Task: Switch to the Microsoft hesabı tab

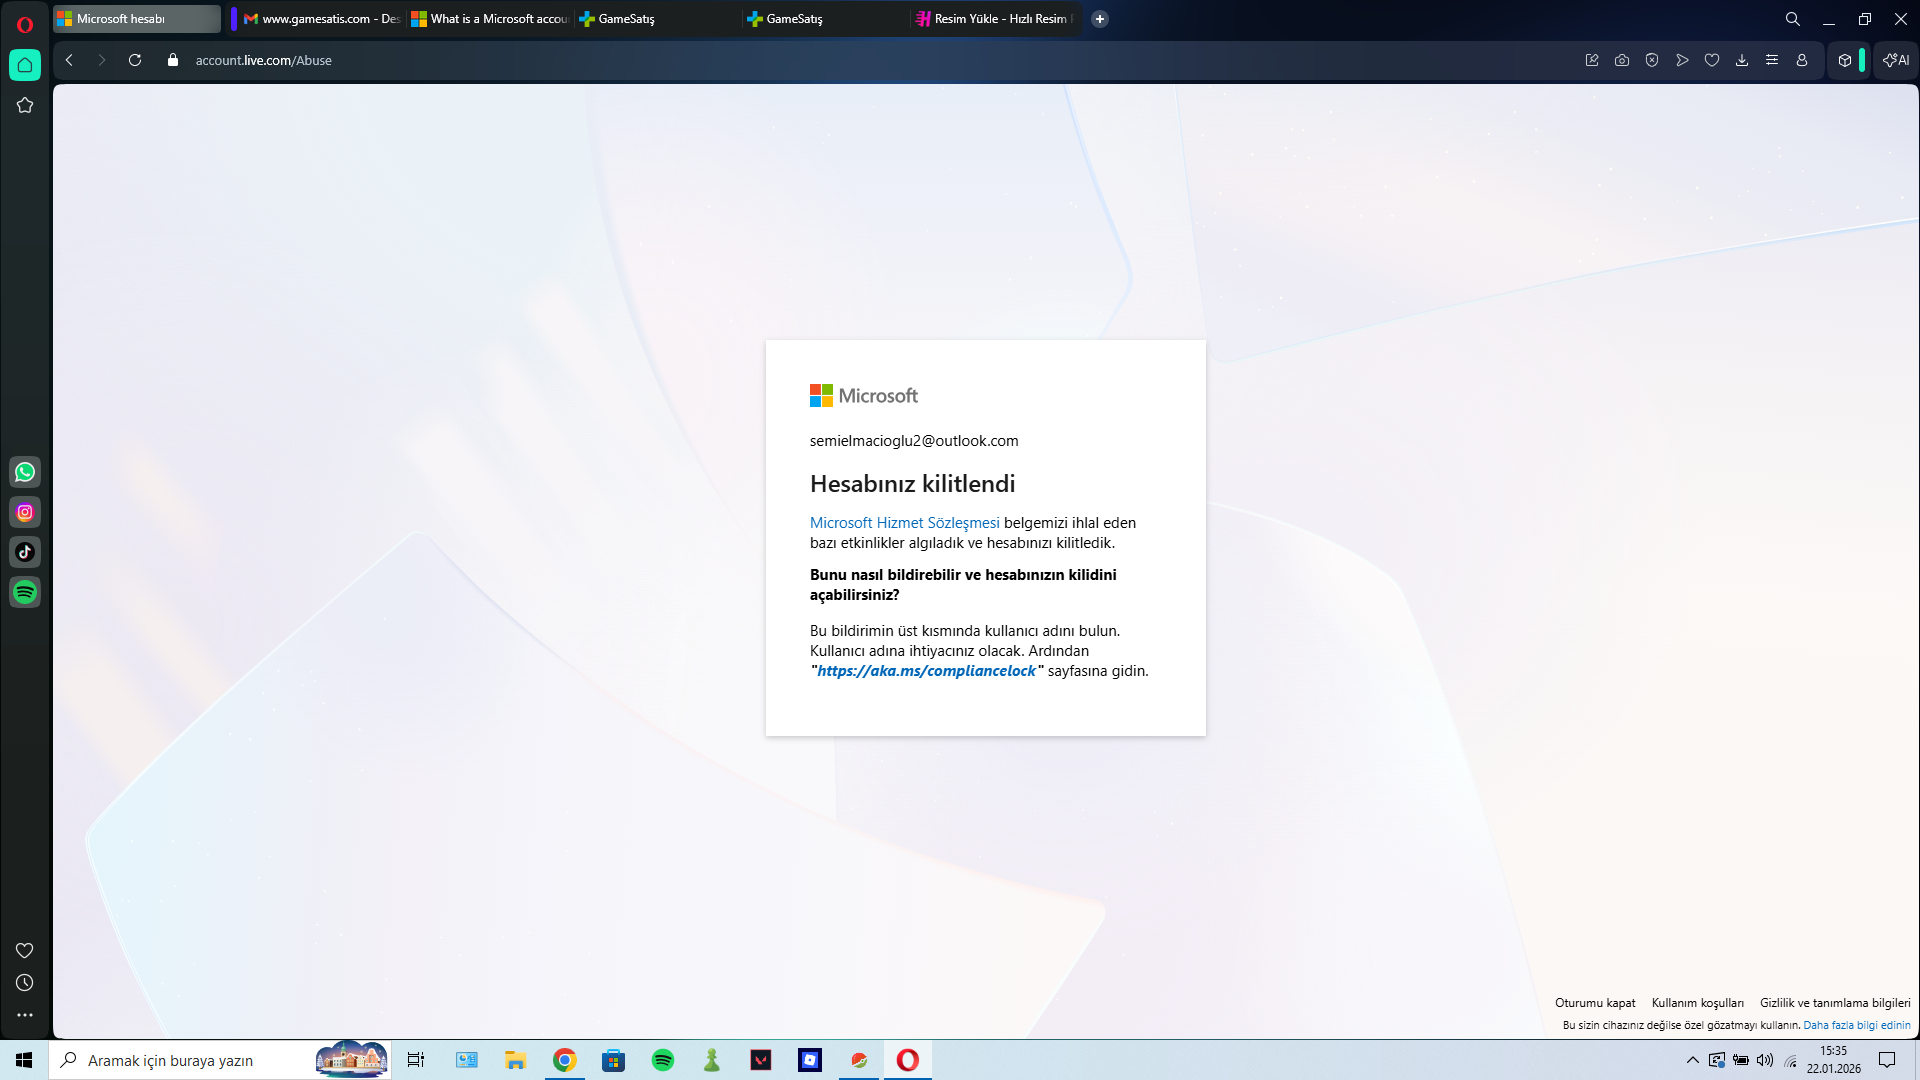Action: [x=137, y=19]
